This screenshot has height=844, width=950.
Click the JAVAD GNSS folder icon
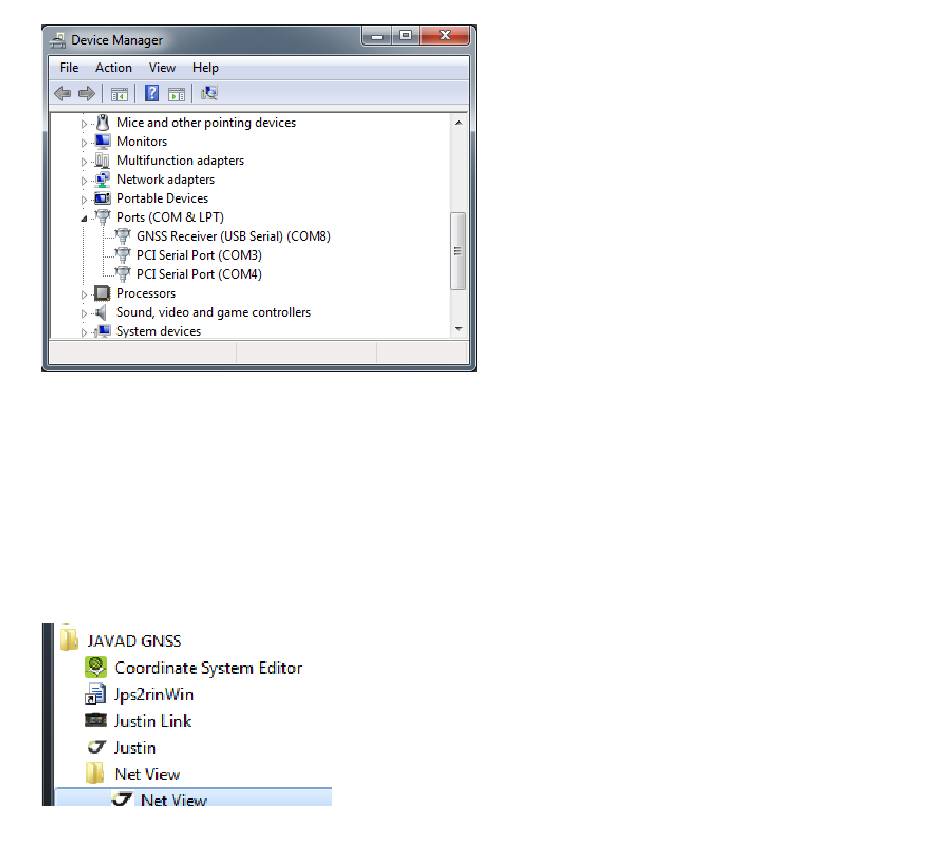(x=68, y=639)
